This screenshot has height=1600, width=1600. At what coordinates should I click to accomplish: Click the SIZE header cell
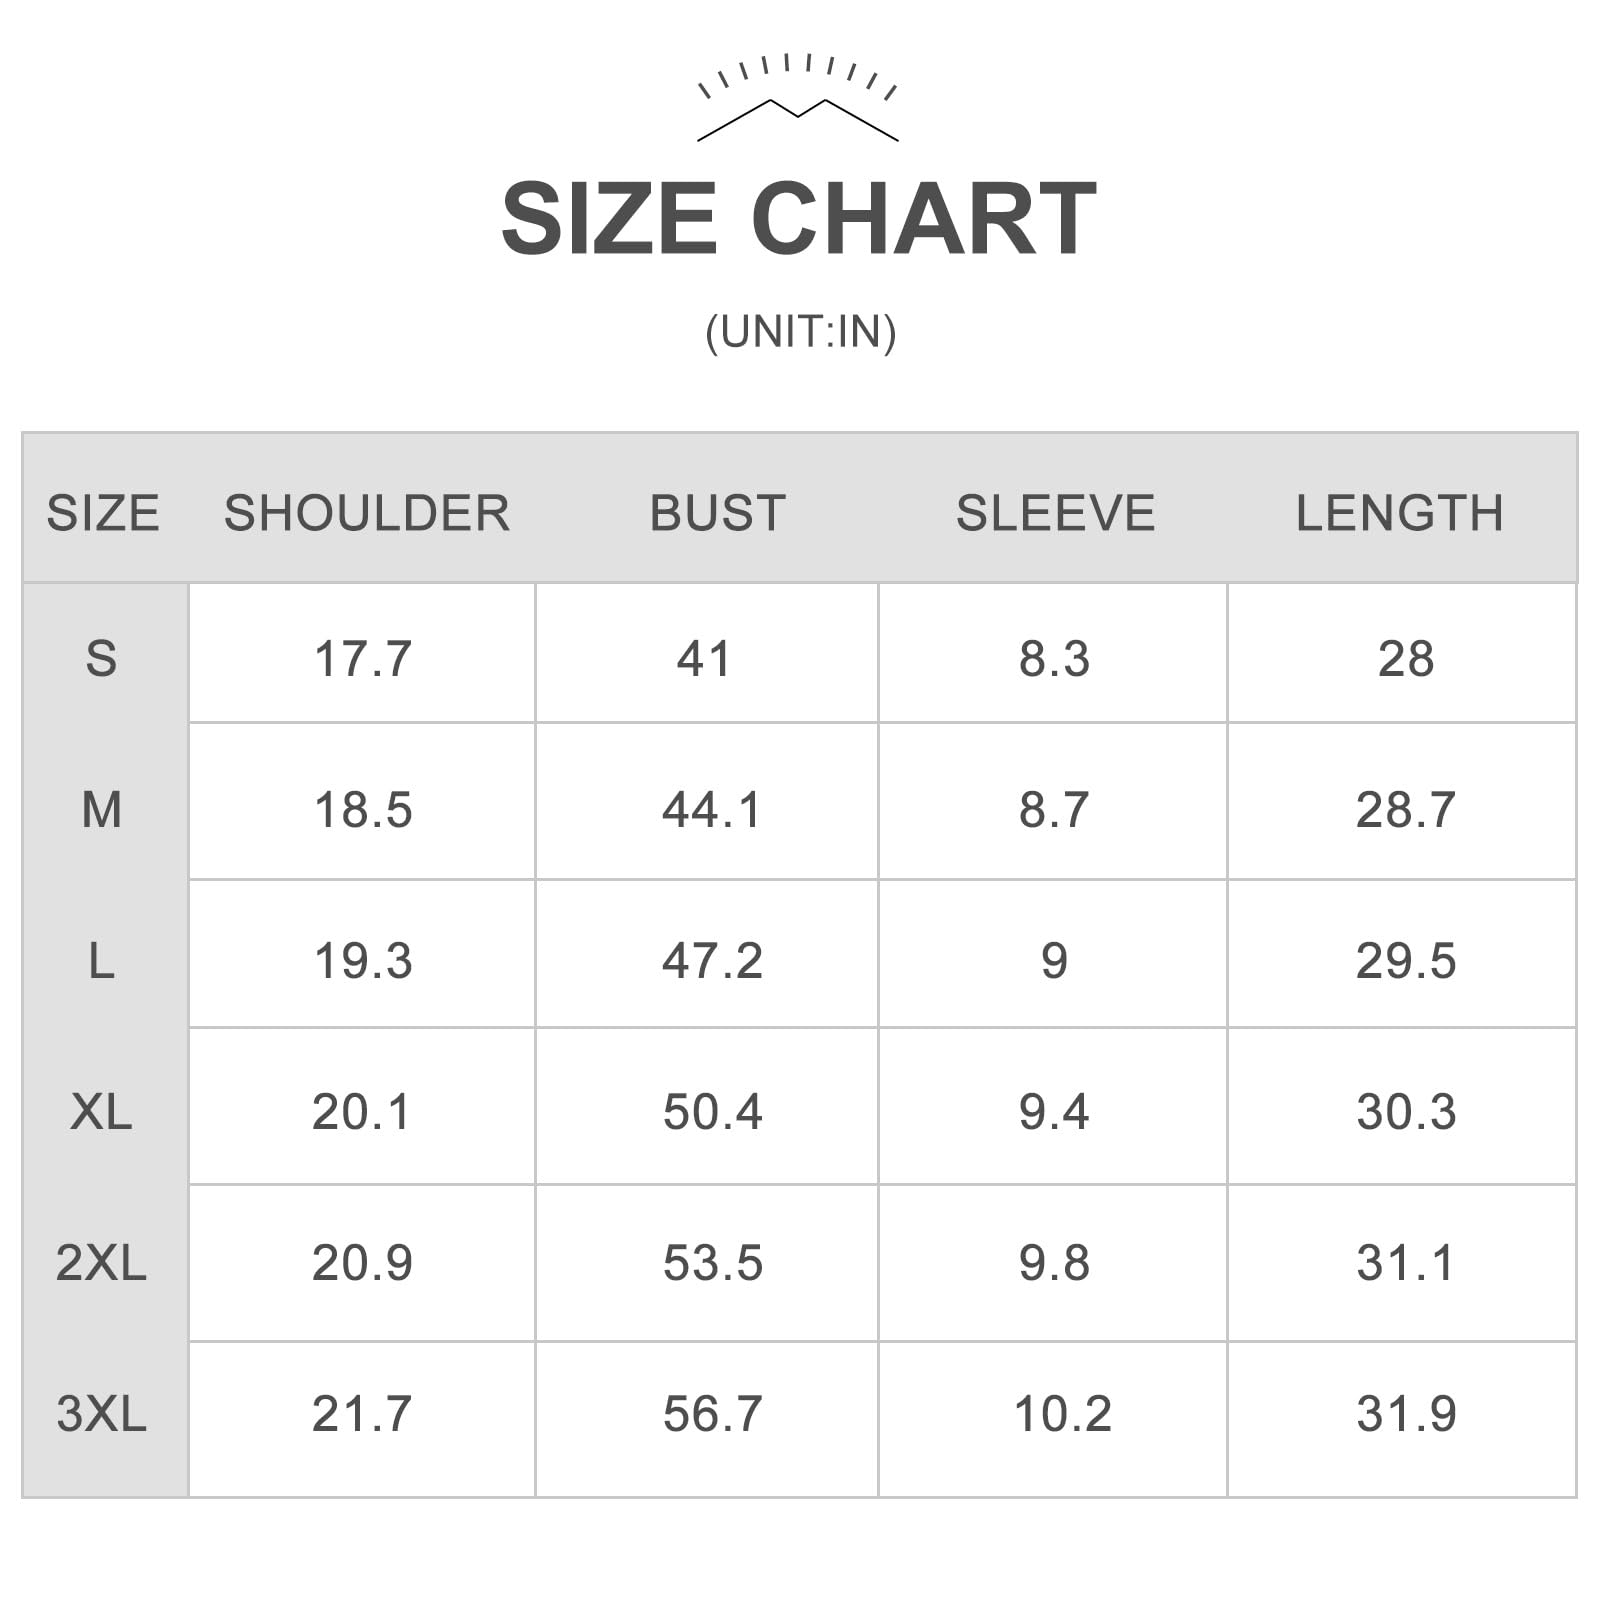[x=103, y=513]
